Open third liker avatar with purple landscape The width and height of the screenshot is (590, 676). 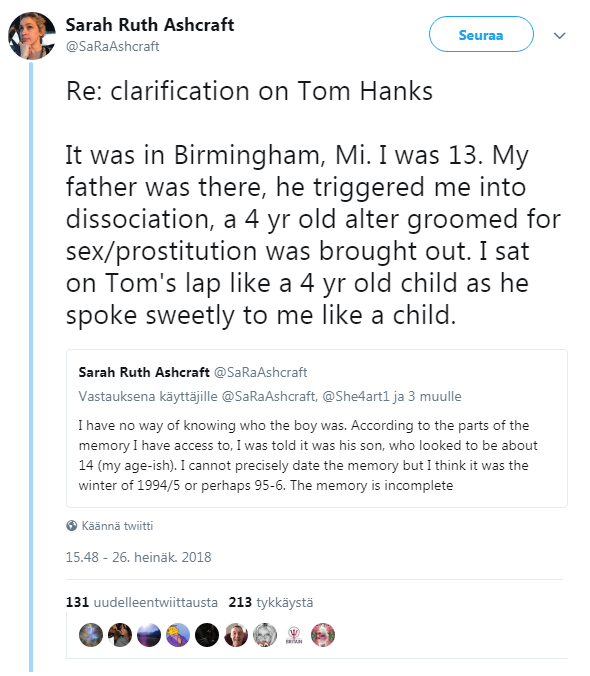149,635
